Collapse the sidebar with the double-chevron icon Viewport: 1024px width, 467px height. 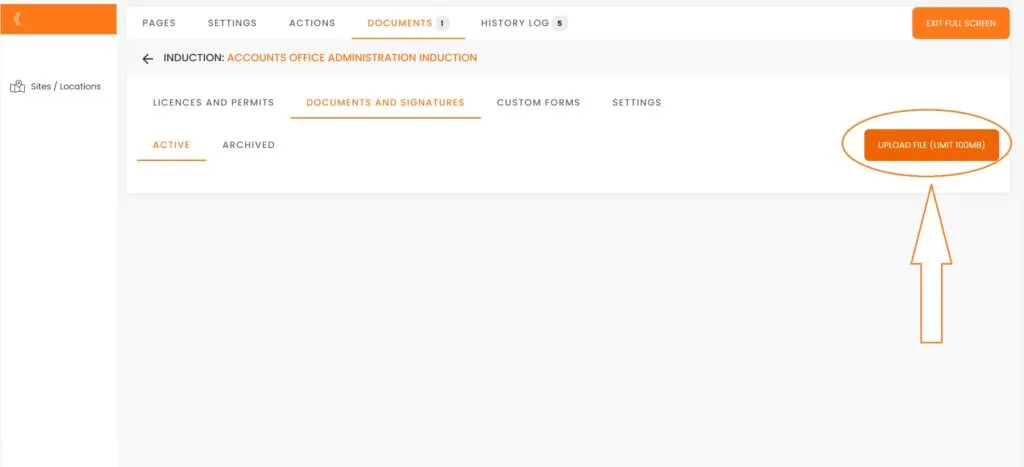click(x=17, y=19)
